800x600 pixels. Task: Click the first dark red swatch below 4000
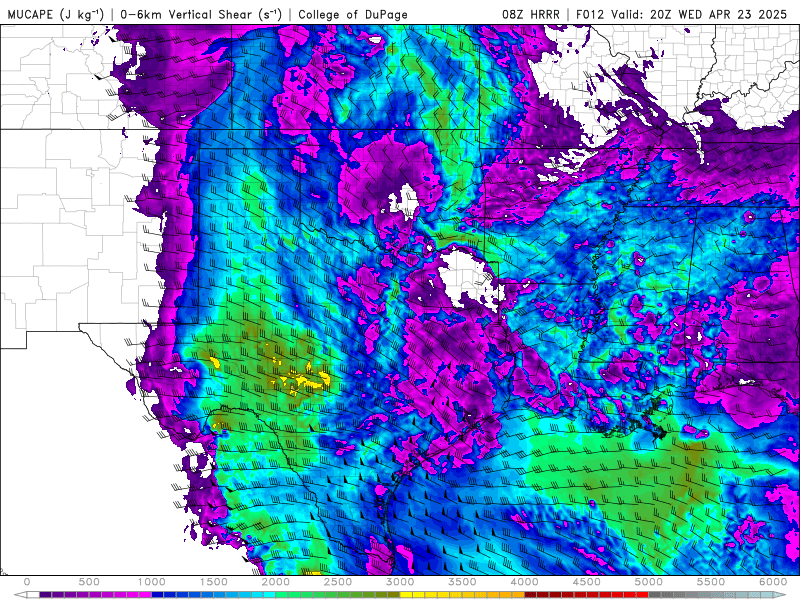pos(531,594)
